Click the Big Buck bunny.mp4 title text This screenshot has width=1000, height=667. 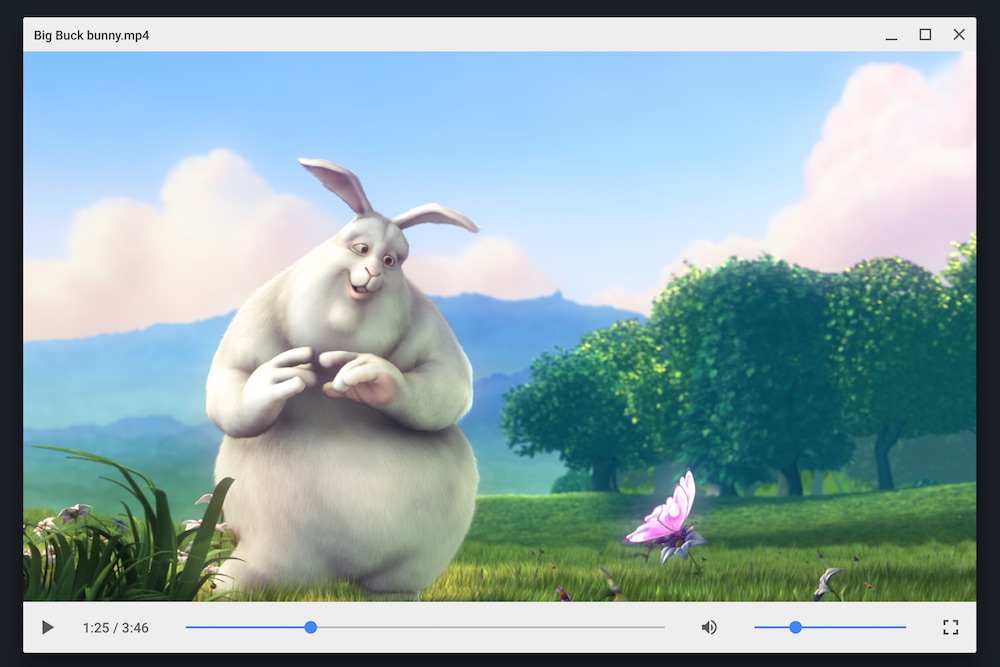coord(91,35)
